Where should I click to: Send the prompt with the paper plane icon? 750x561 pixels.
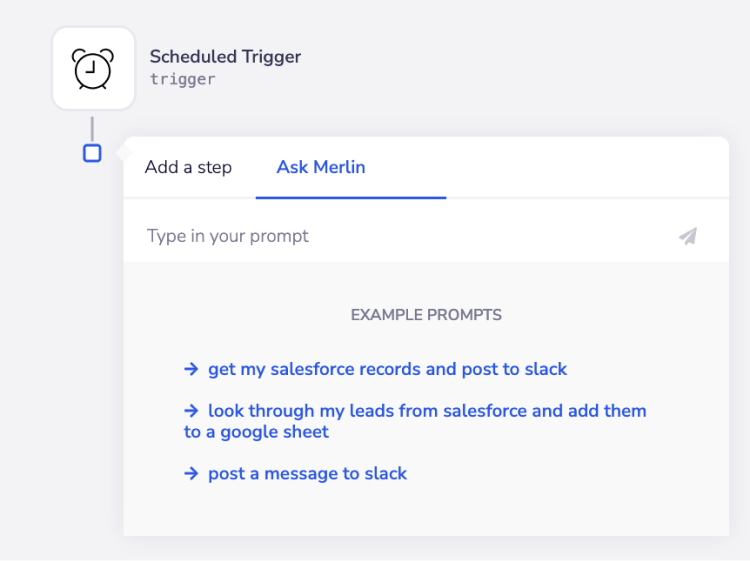[688, 236]
